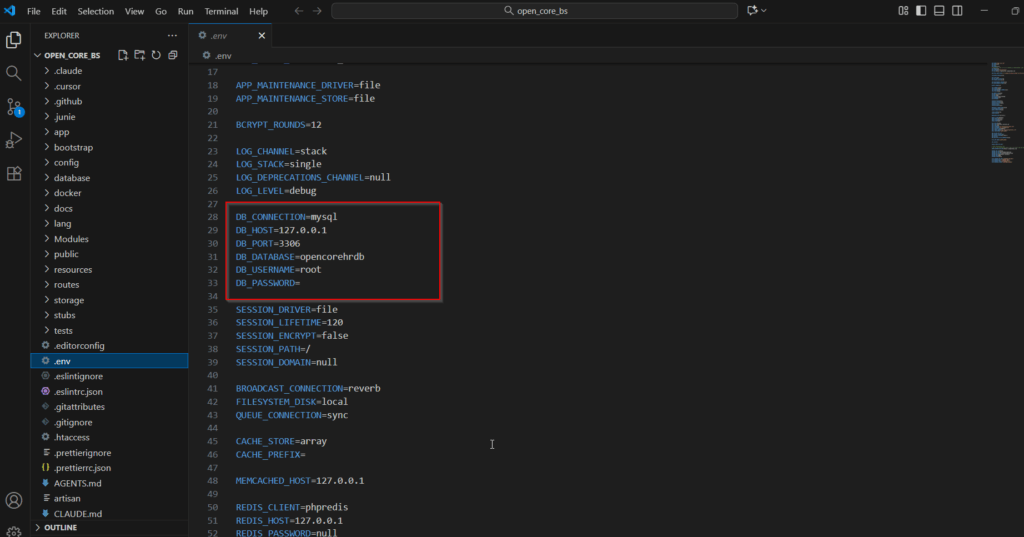Viewport: 1024px width, 537px height.
Task: Open the Extensions view
Action: [14, 173]
